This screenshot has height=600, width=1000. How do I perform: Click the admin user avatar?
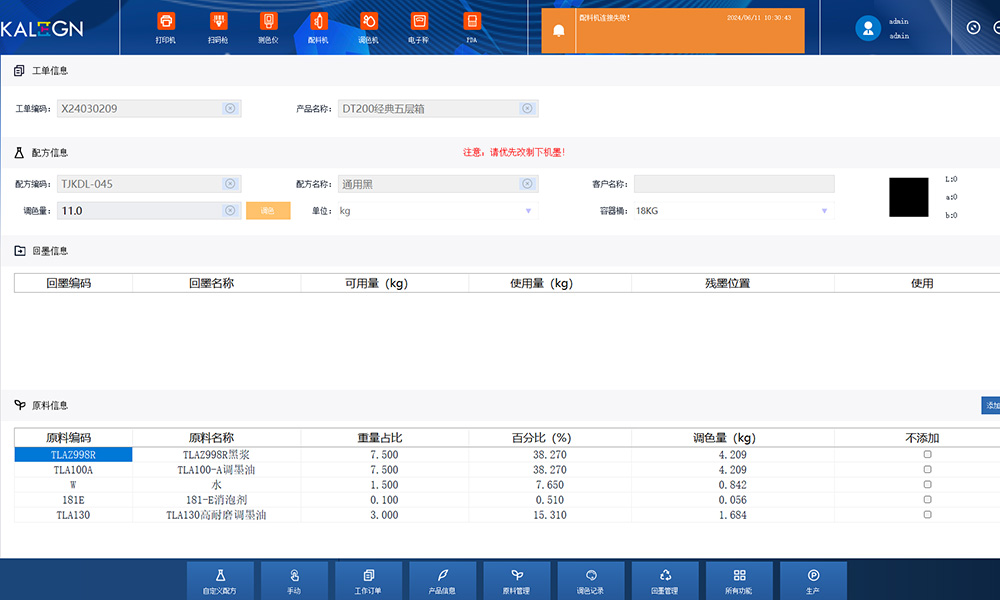[868, 28]
